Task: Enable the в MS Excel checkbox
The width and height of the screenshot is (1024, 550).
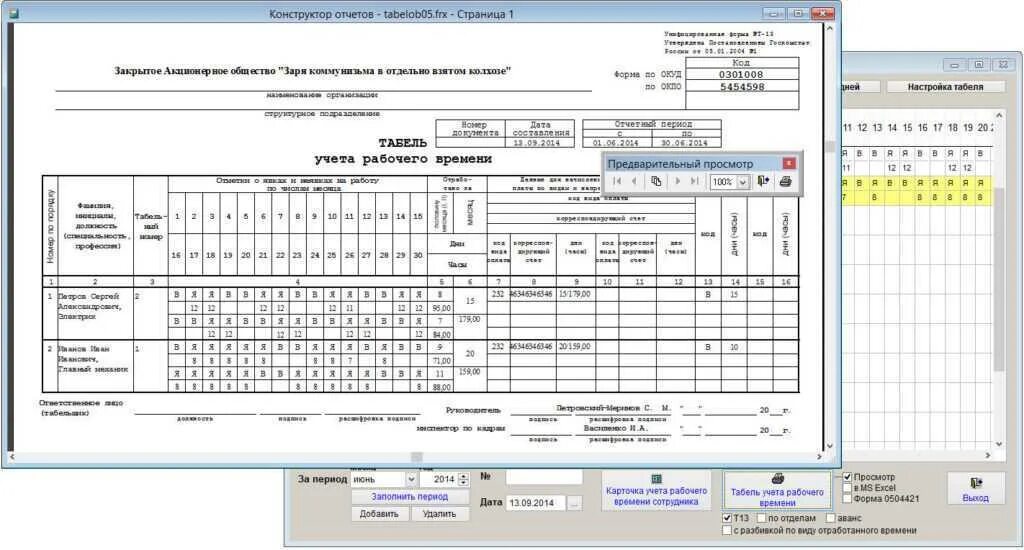Action: point(848,487)
